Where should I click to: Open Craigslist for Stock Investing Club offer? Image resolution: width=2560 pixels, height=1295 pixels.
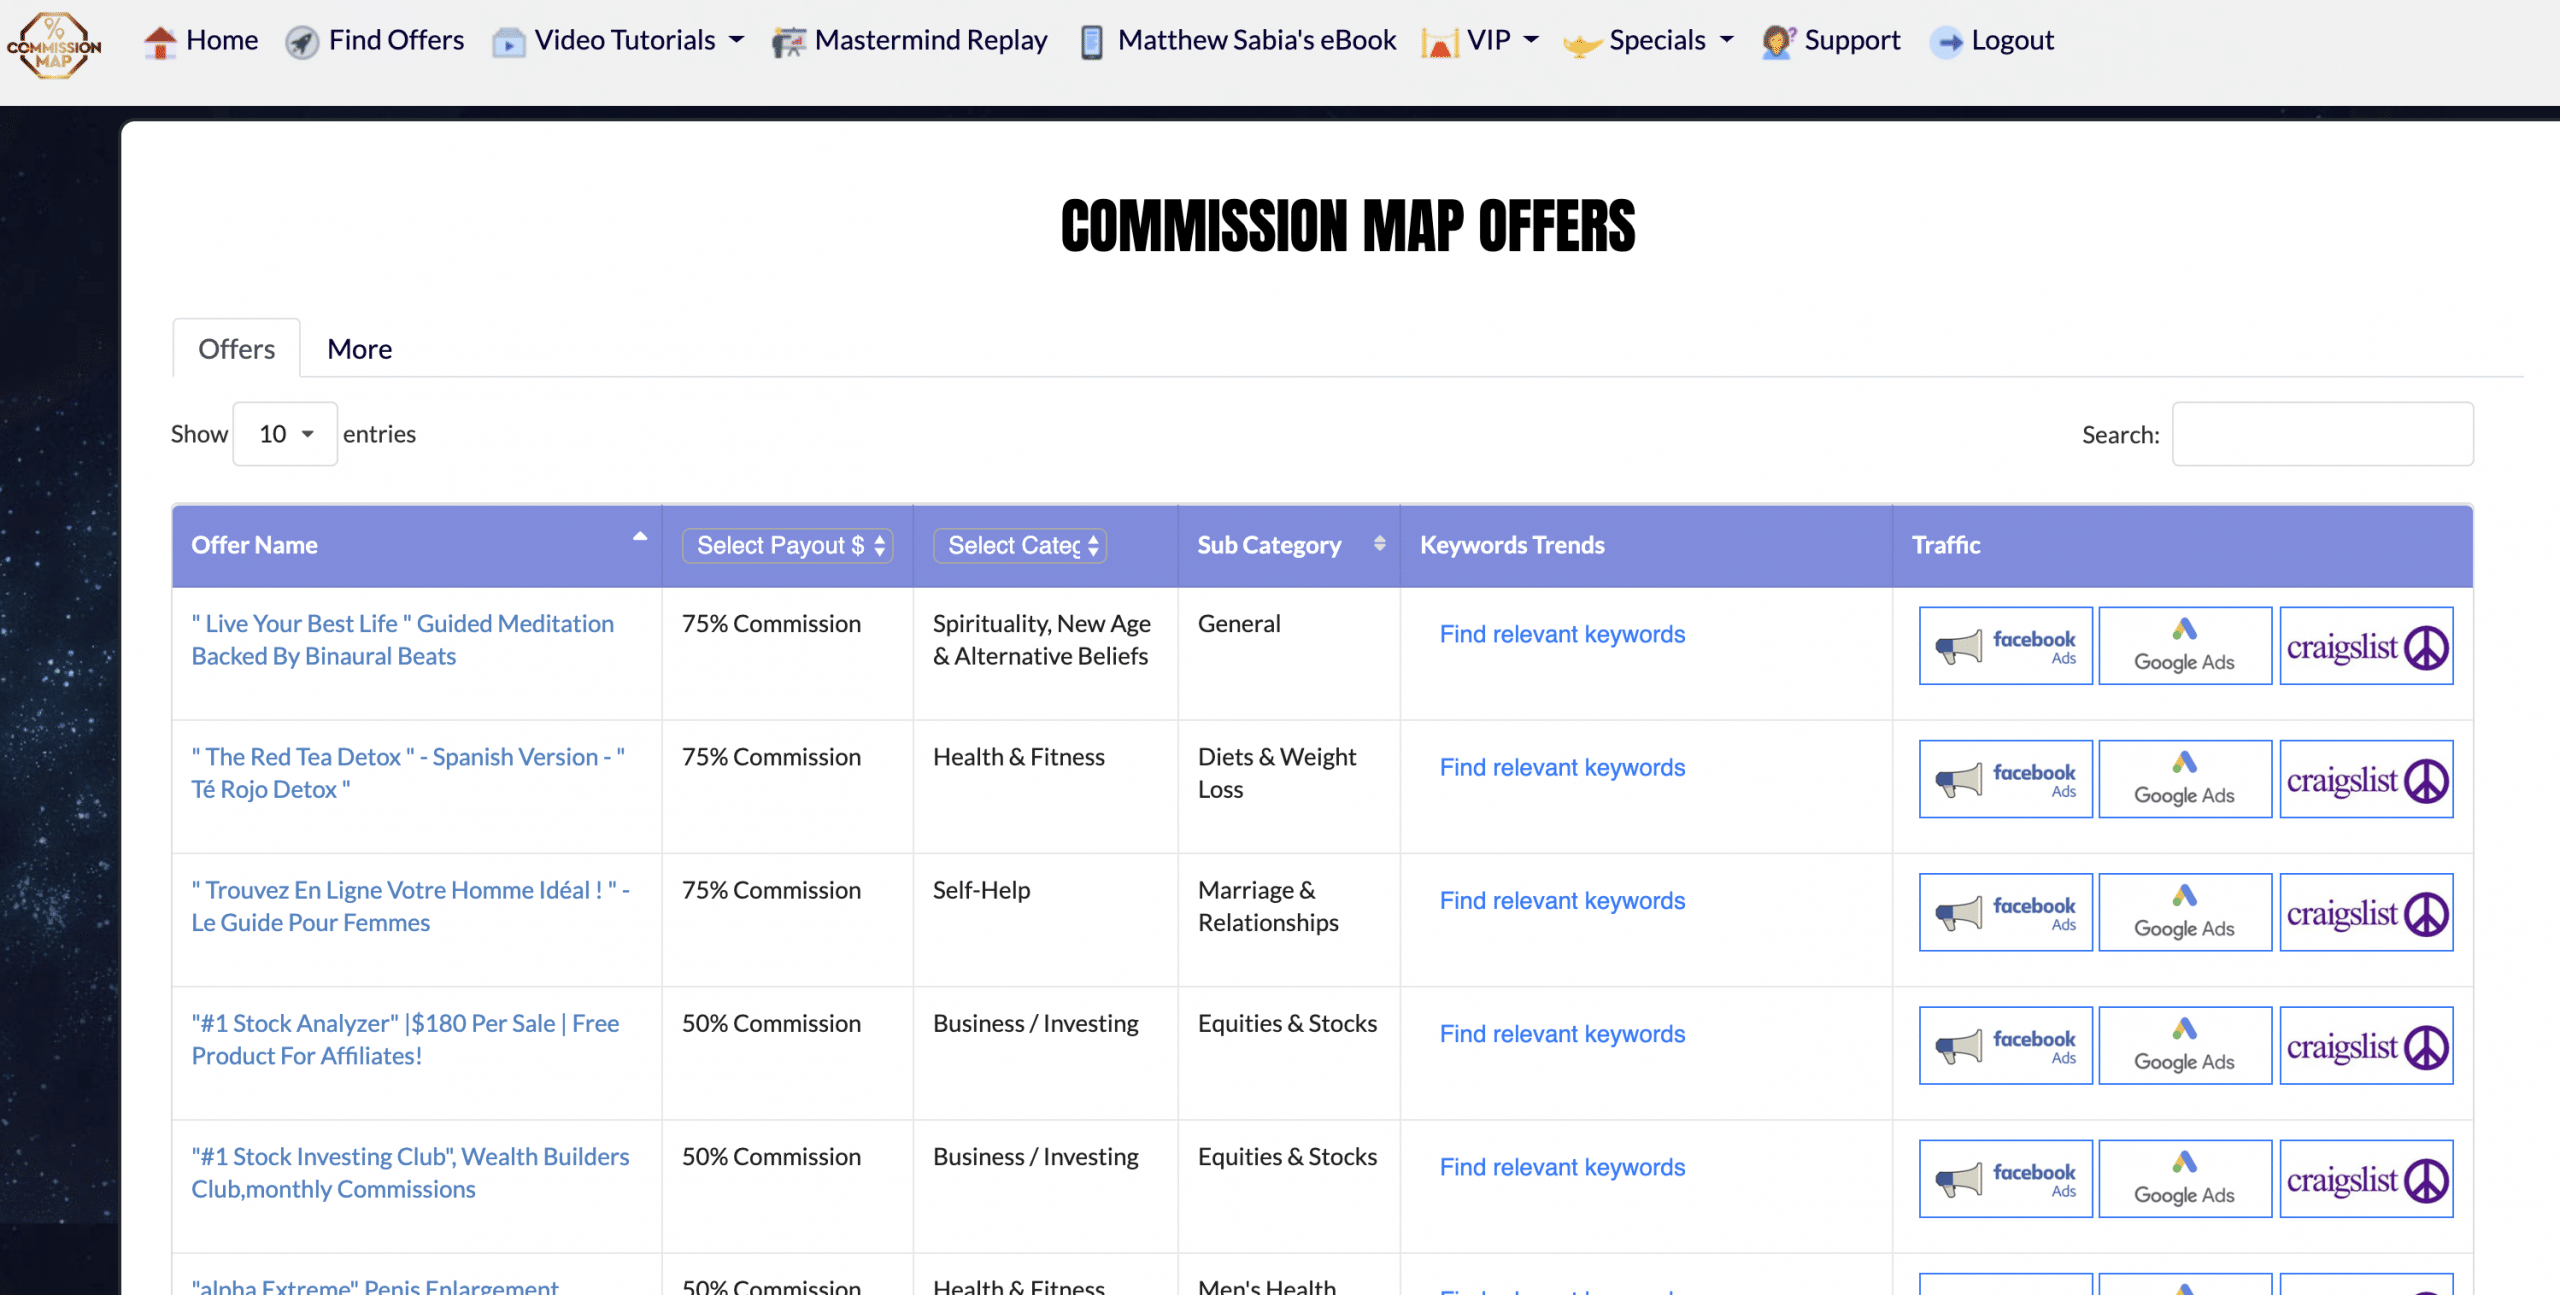[x=2366, y=1178]
